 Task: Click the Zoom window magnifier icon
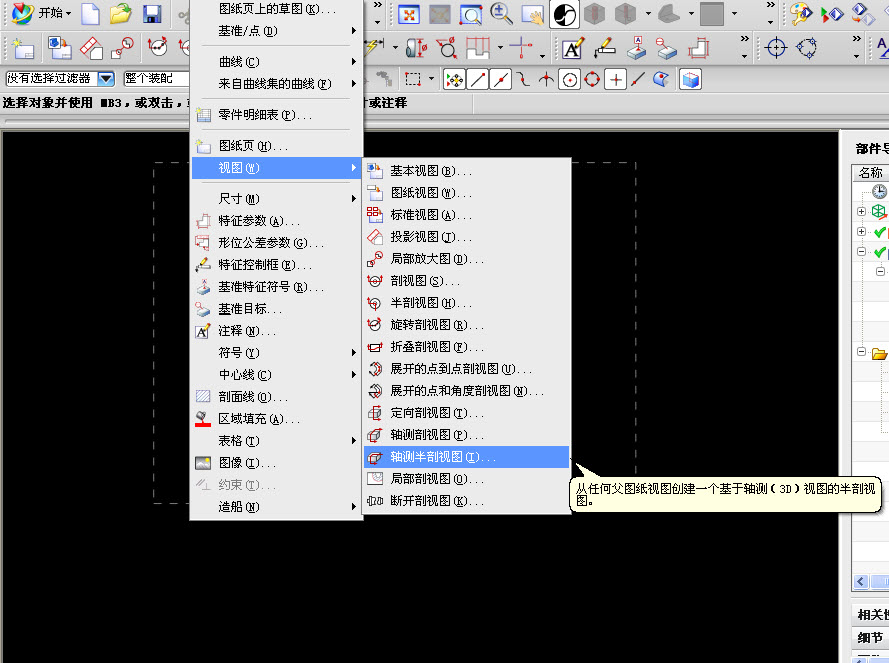pos(470,15)
